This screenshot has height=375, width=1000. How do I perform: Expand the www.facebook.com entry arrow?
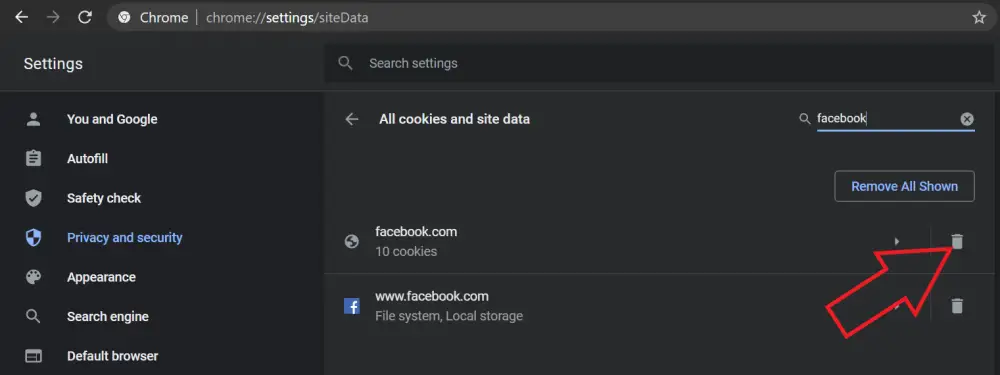coord(897,306)
